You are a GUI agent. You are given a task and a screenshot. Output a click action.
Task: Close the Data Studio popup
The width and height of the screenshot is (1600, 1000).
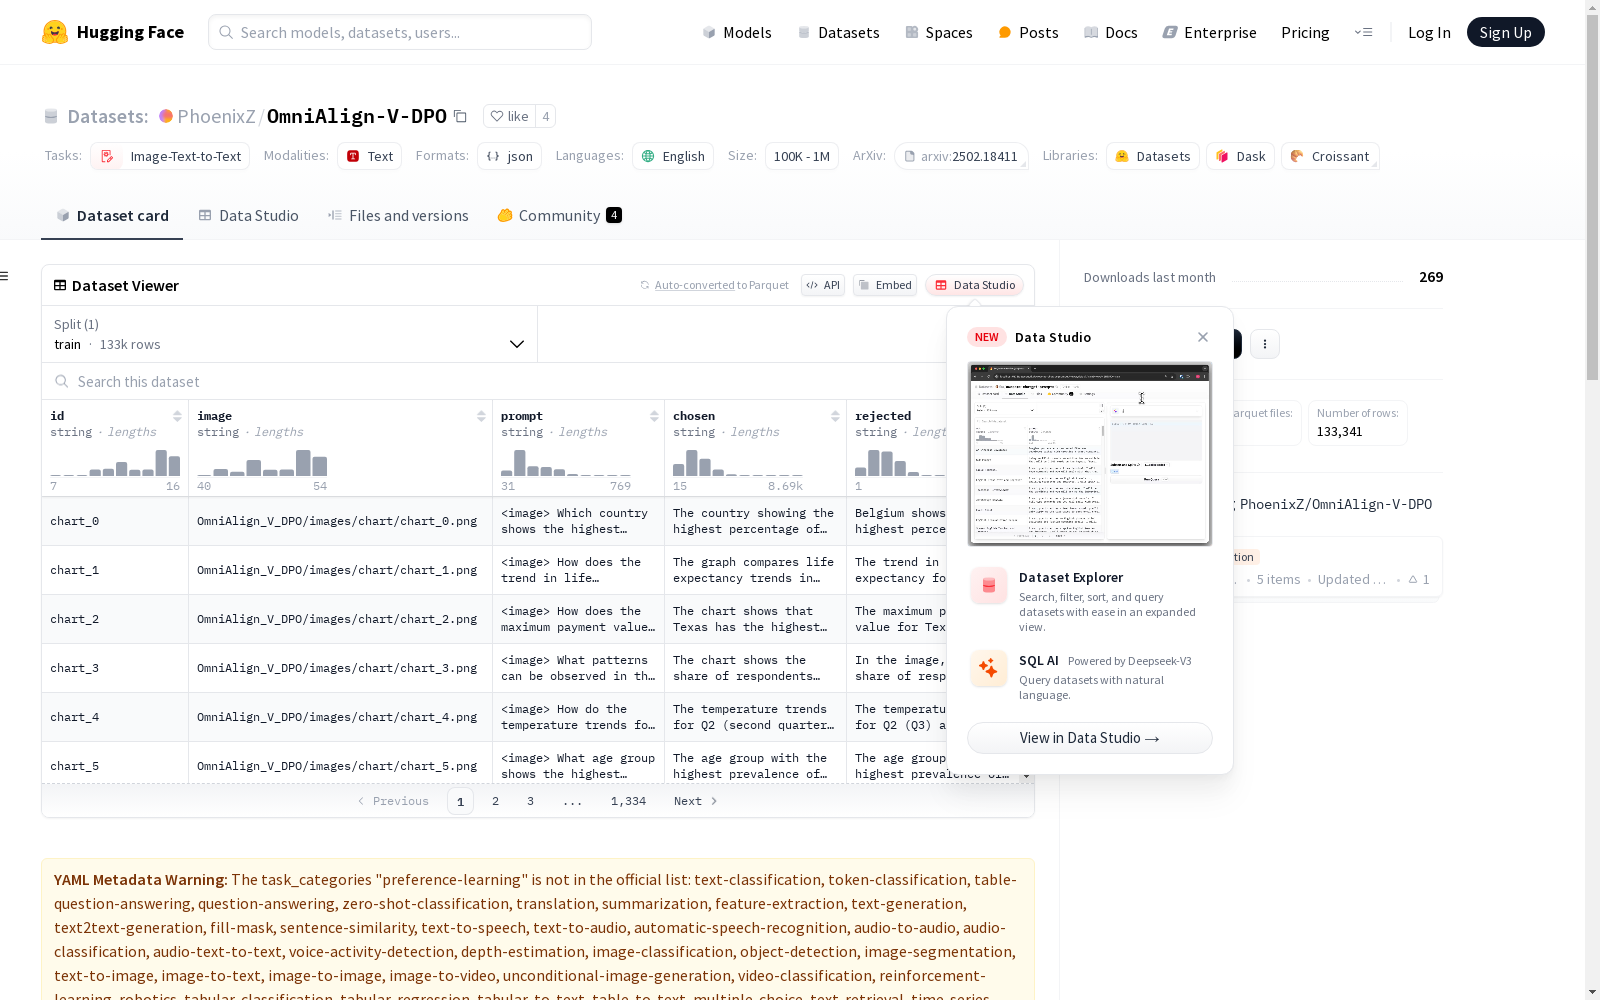click(x=1203, y=337)
